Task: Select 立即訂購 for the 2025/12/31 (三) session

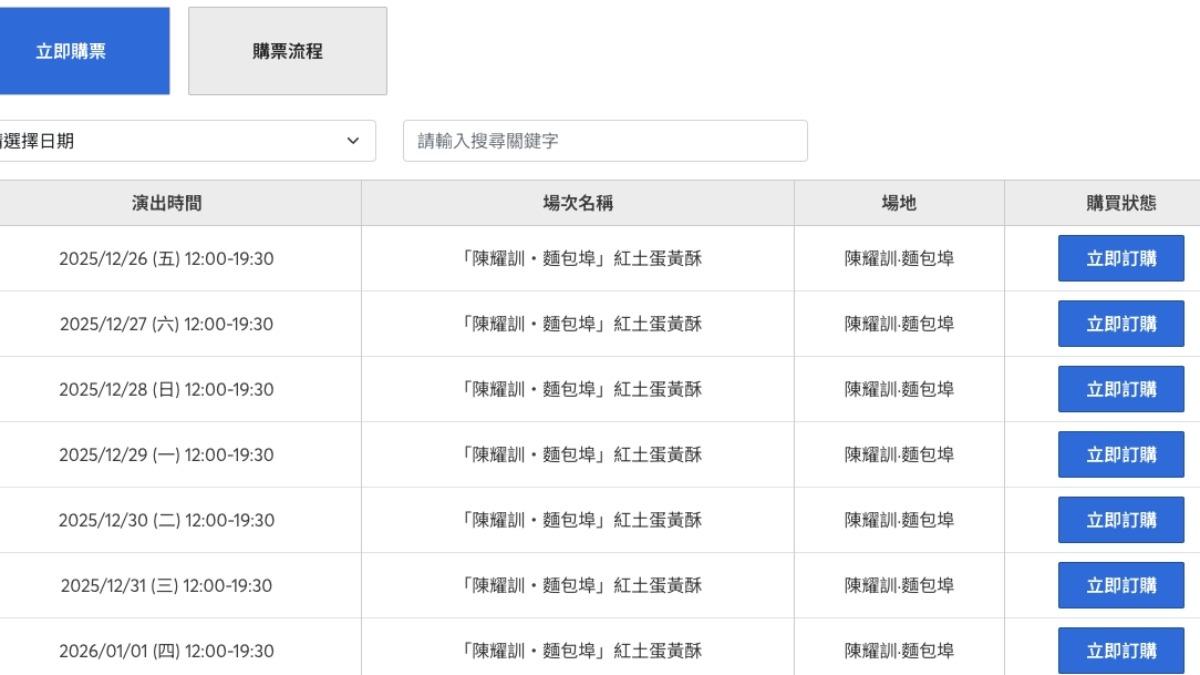Action: pos(1121,585)
